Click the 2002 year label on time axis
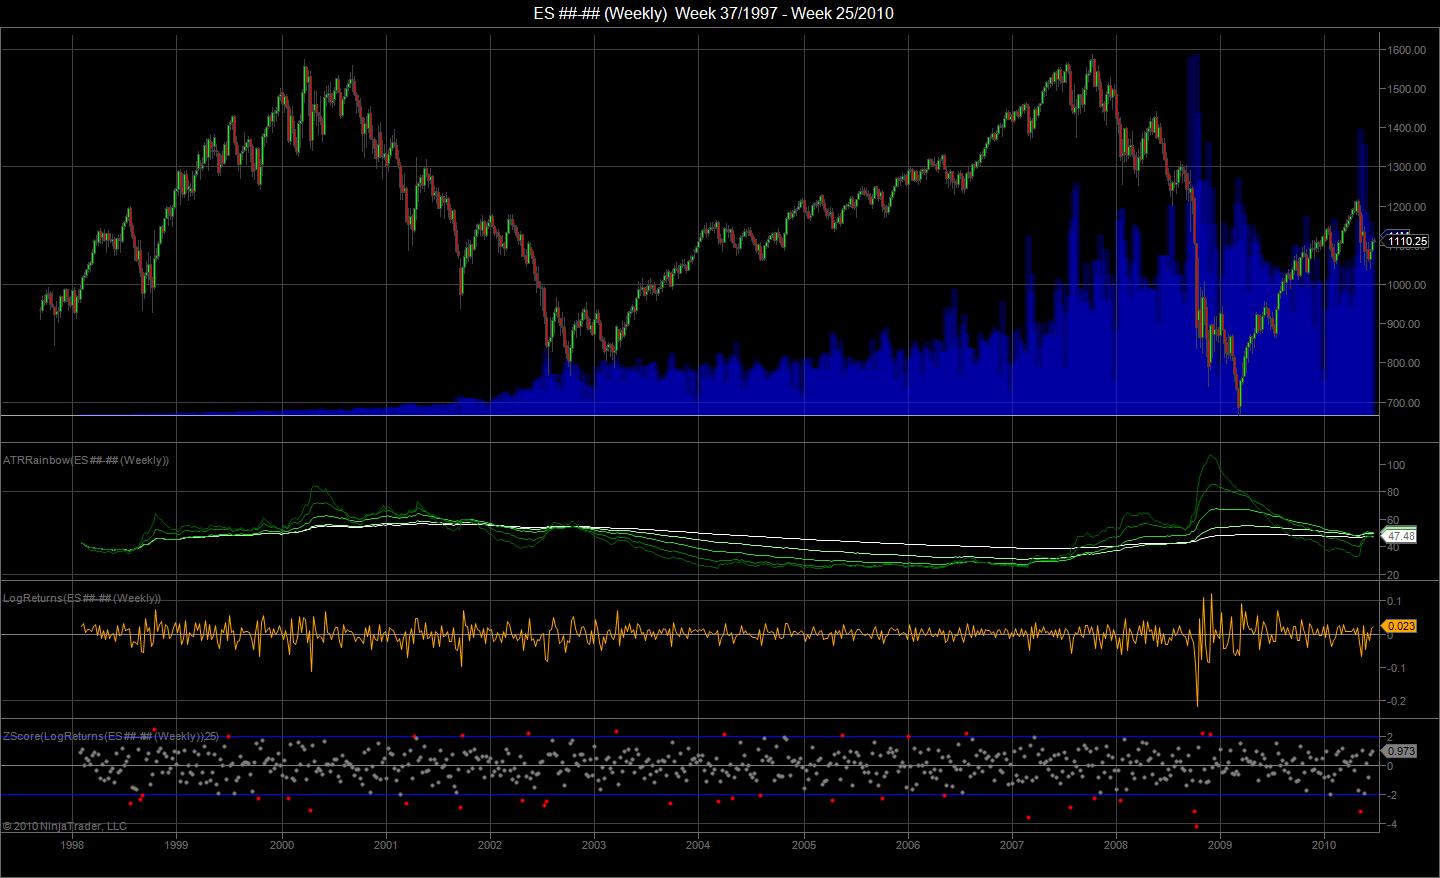 click(x=490, y=845)
